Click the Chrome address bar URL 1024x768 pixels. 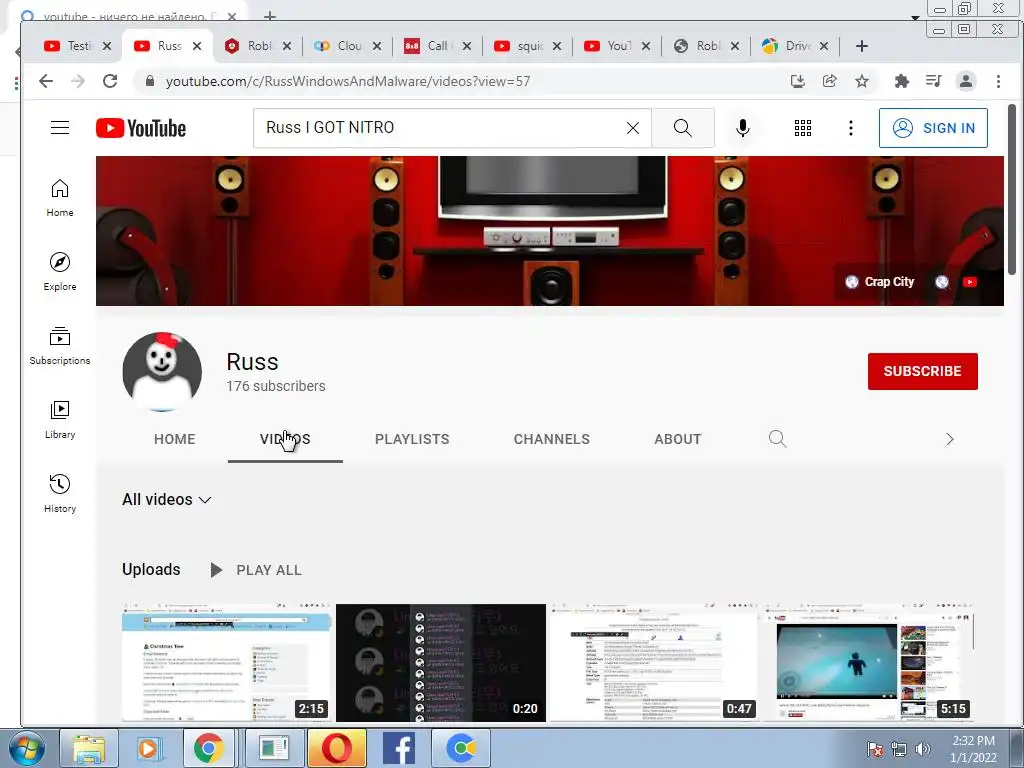pyautogui.click(x=347, y=81)
